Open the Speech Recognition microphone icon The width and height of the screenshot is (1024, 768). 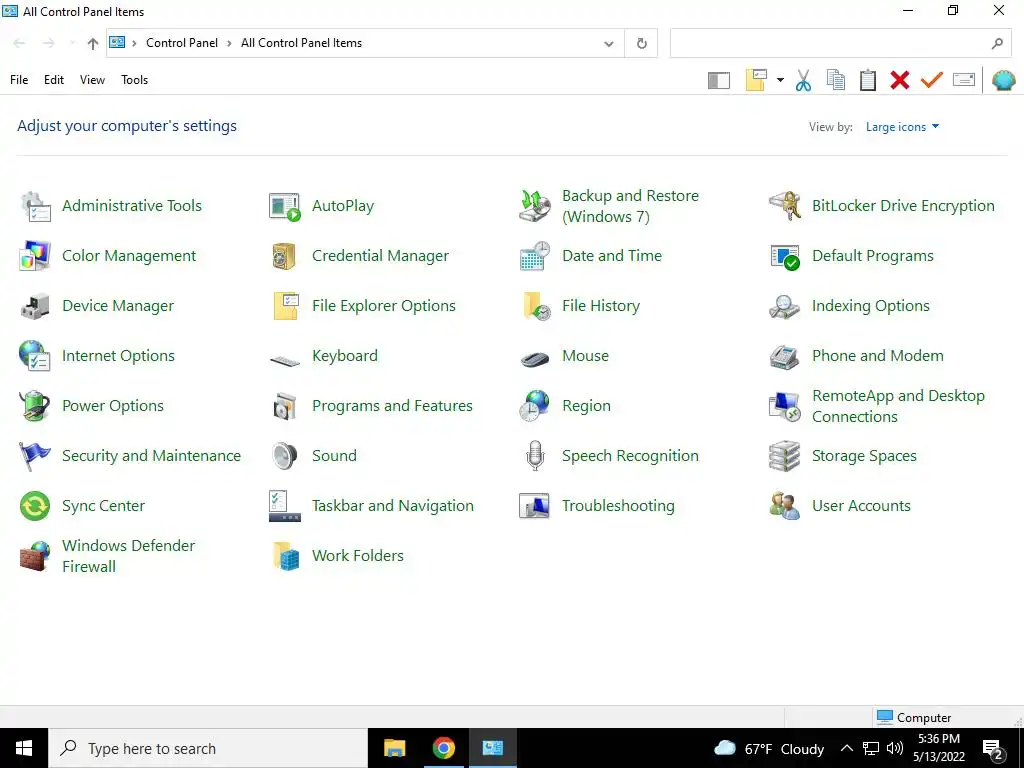coord(535,456)
